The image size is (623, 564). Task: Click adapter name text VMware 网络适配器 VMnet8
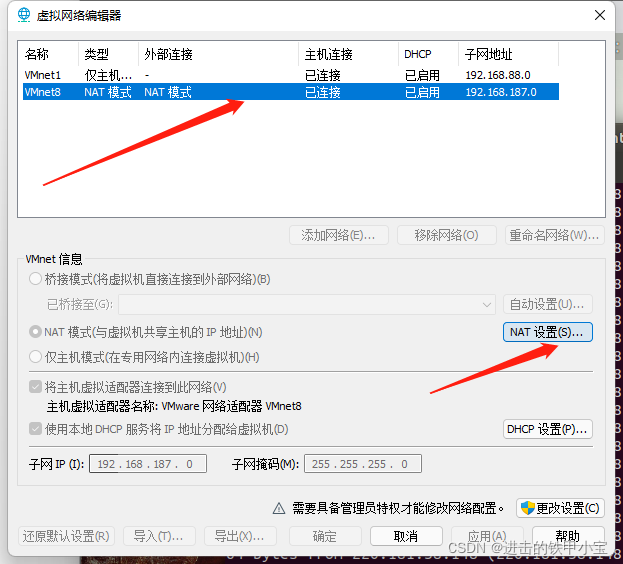[232, 406]
